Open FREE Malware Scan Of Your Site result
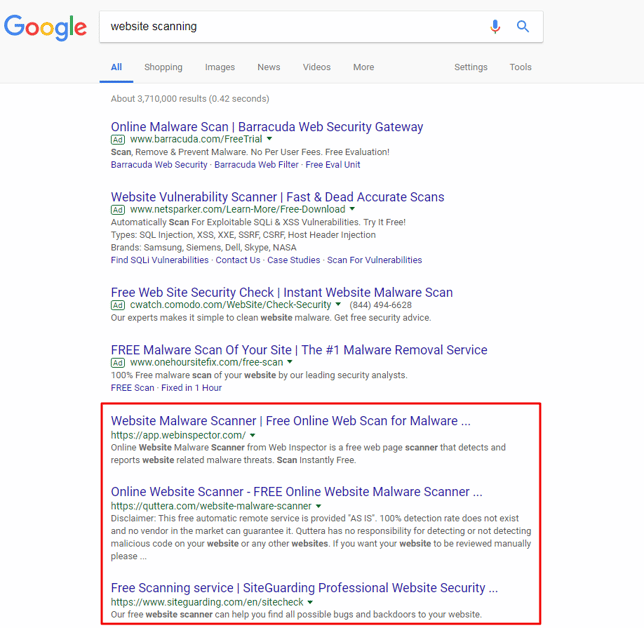The width and height of the screenshot is (644, 628). pyautogui.click(x=299, y=350)
